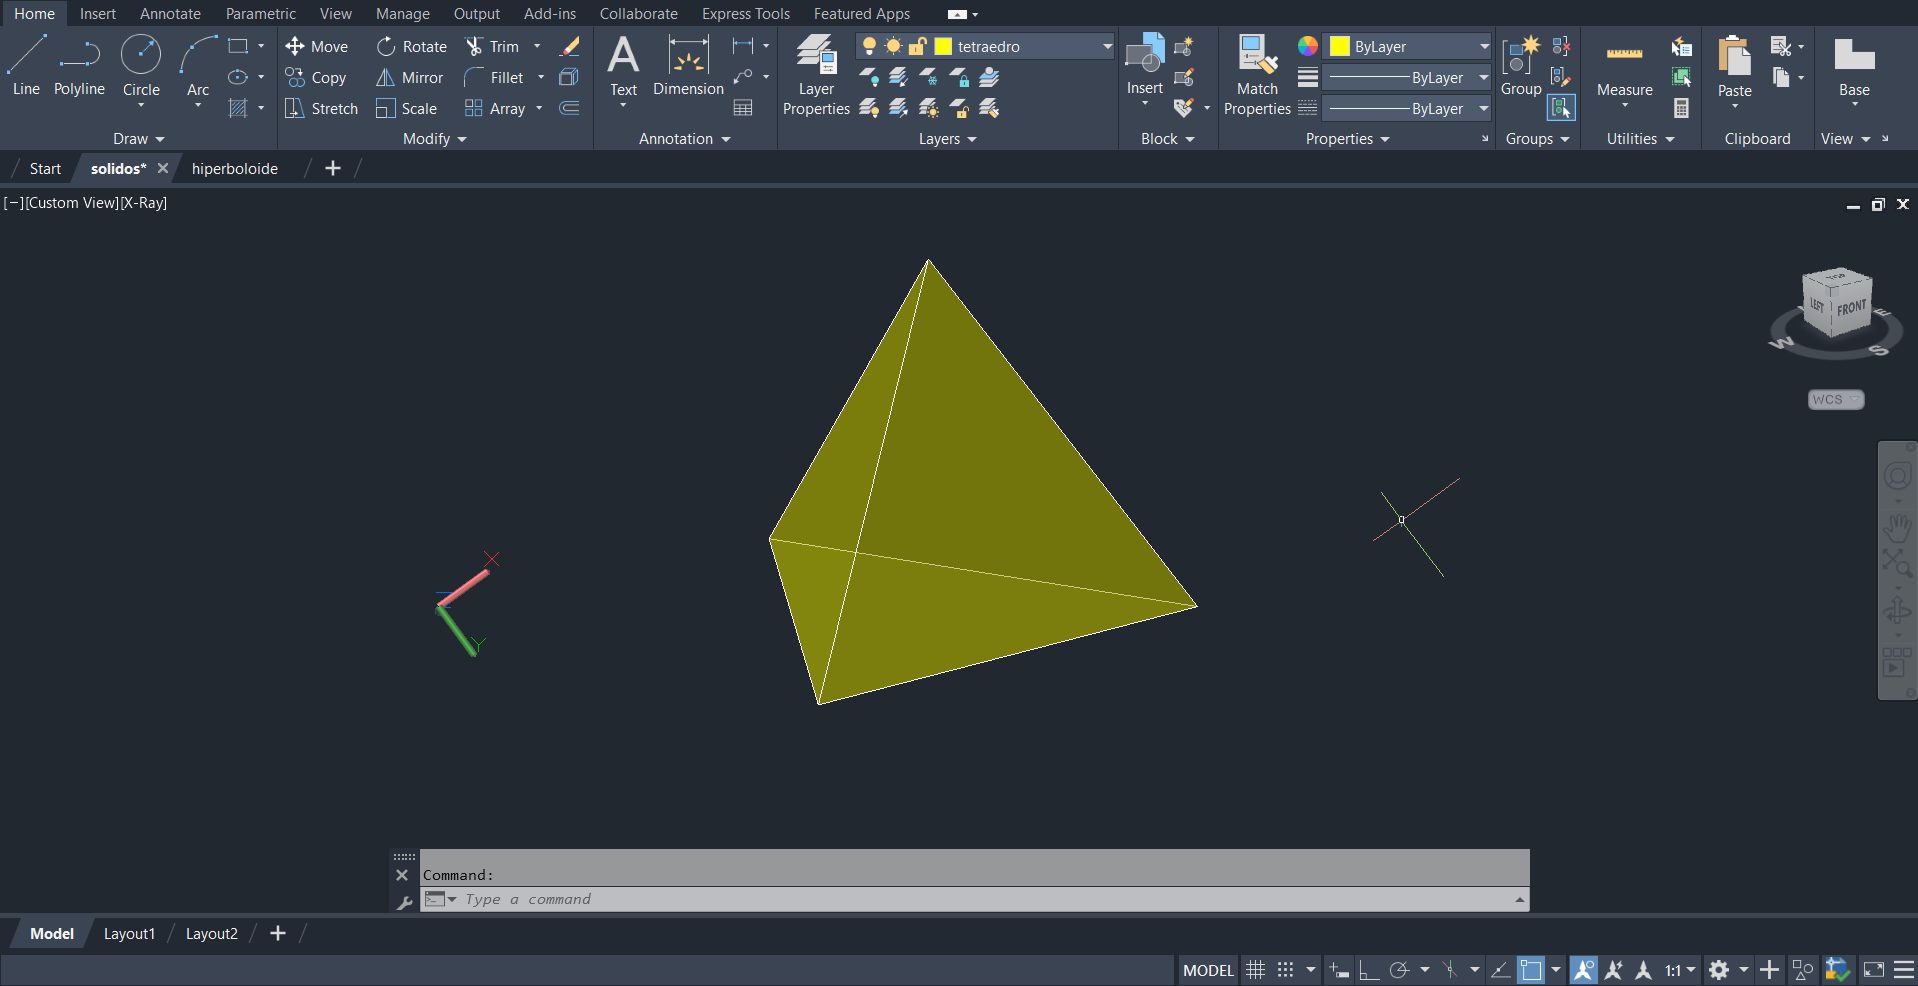Open the object color wheel

[1307, 46]
